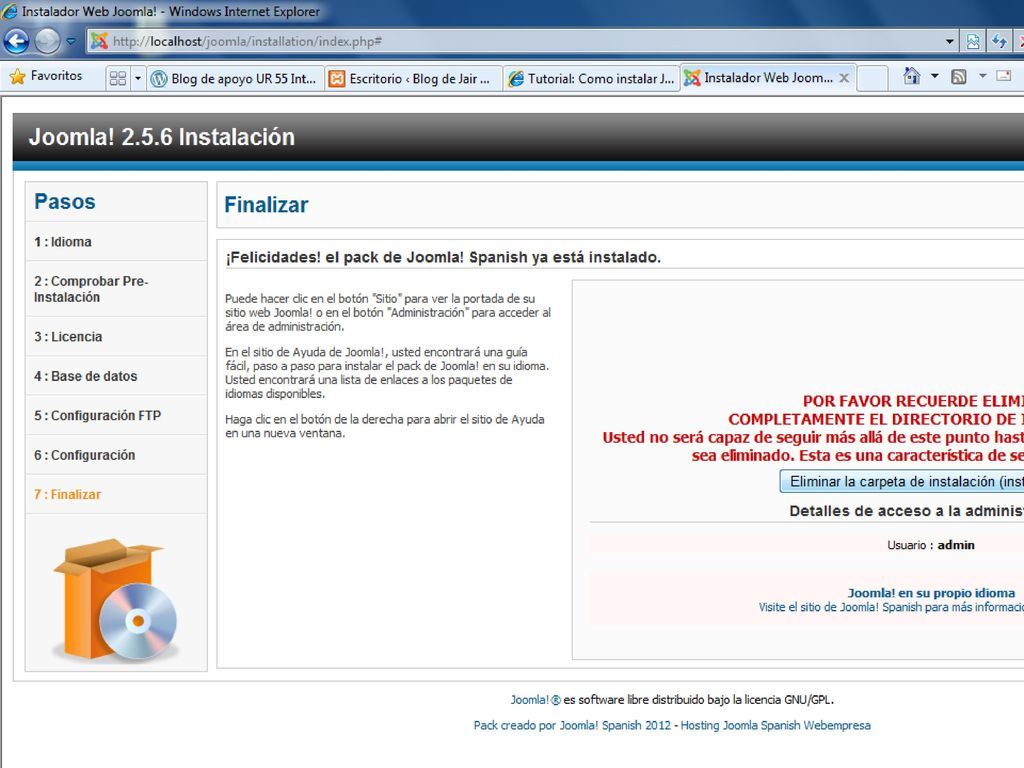Switch to Tutorial: Como instalar J... tab
The width and height of the screenshot is (1024, 768).
point(592,78)
